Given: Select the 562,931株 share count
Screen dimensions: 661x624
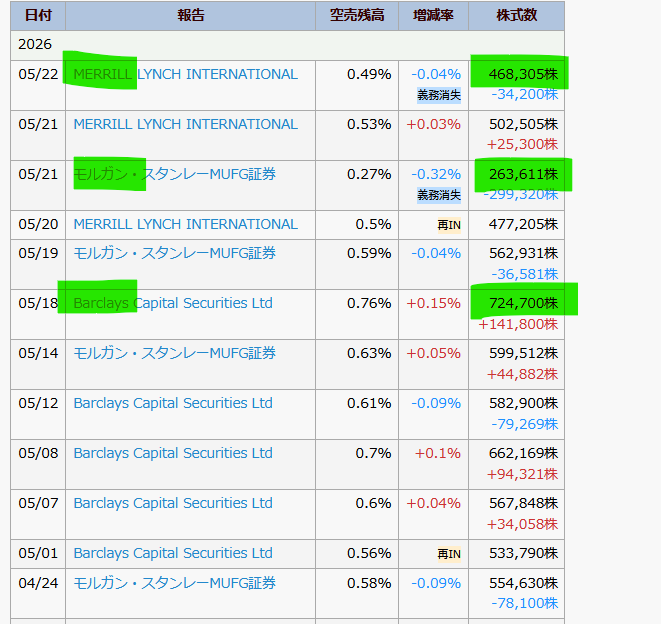Looking at the screenshot, I should (x=523, y=253).
